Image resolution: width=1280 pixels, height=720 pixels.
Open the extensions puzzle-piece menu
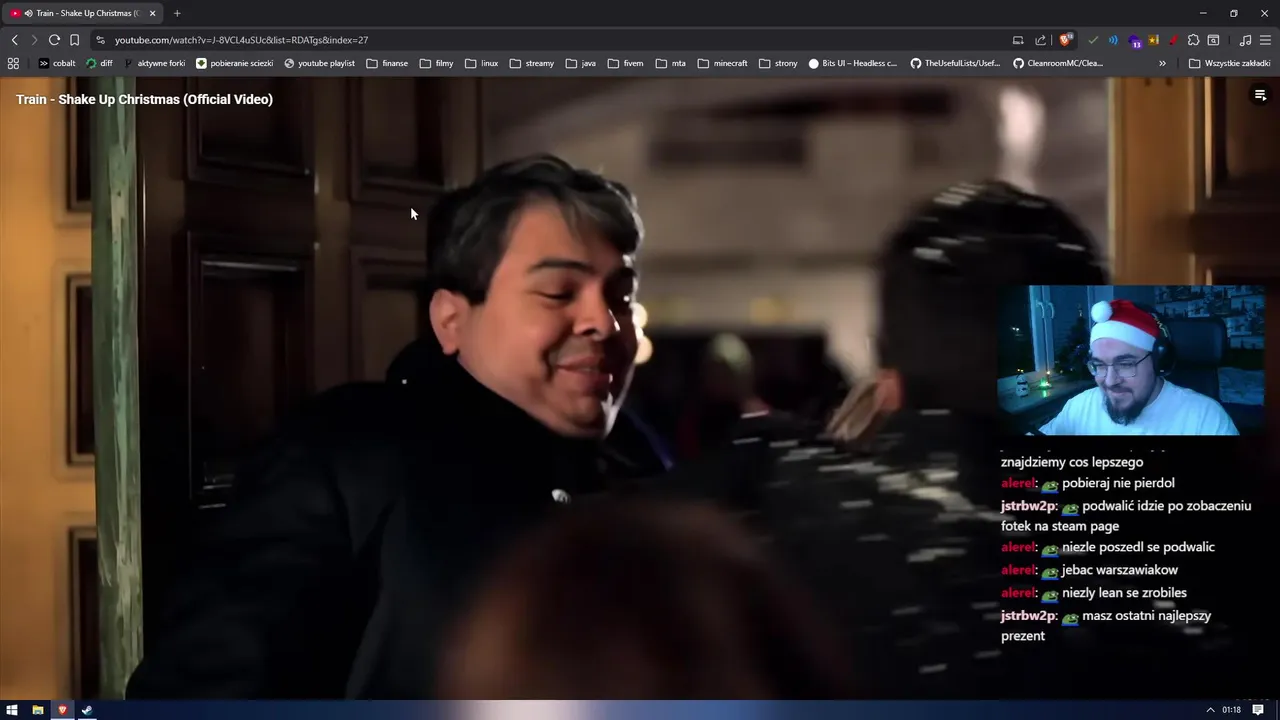coord(1193,40)
